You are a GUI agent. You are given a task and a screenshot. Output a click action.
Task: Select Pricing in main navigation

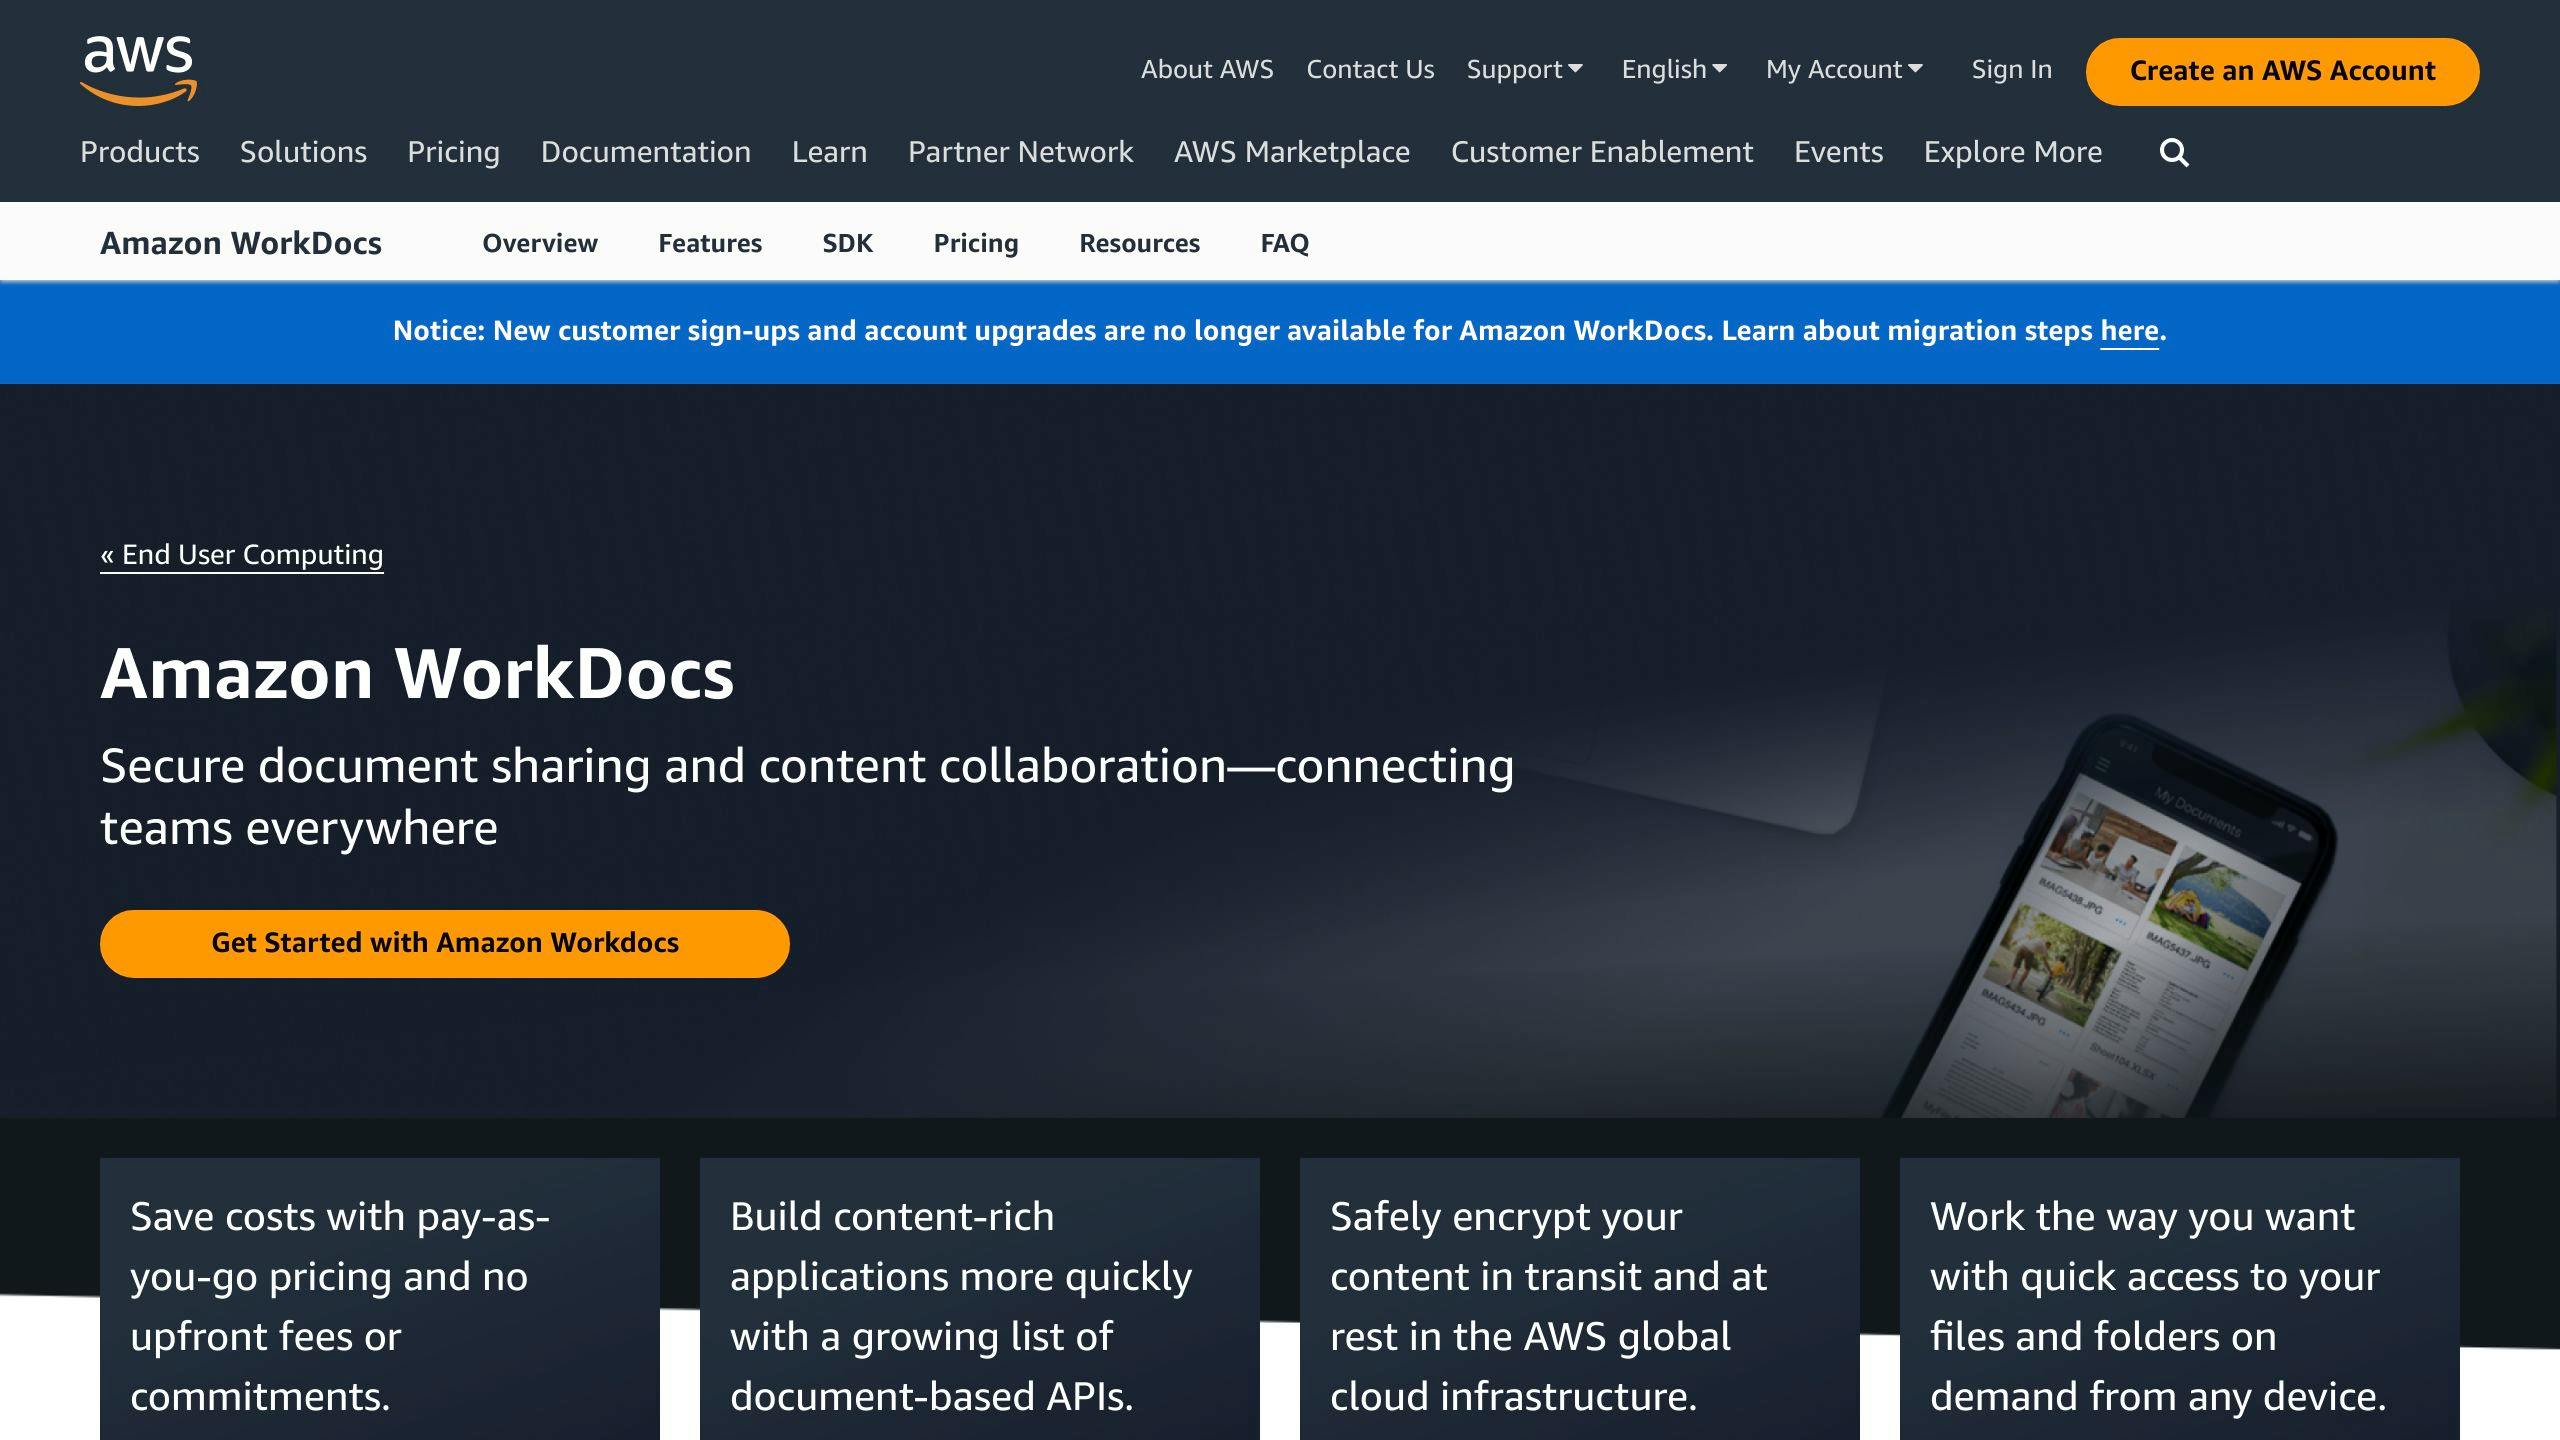click(453, 152)
